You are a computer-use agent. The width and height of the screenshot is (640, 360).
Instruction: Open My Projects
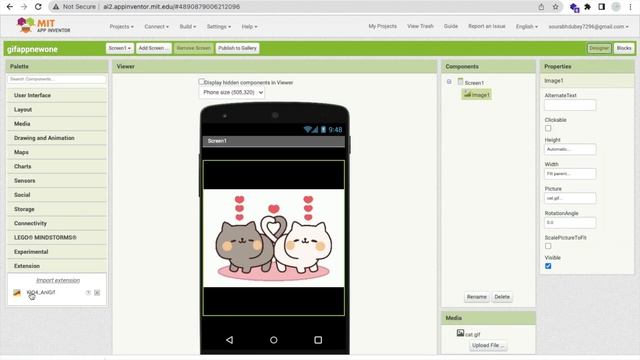pyautogui.click(x=382, y=26)
